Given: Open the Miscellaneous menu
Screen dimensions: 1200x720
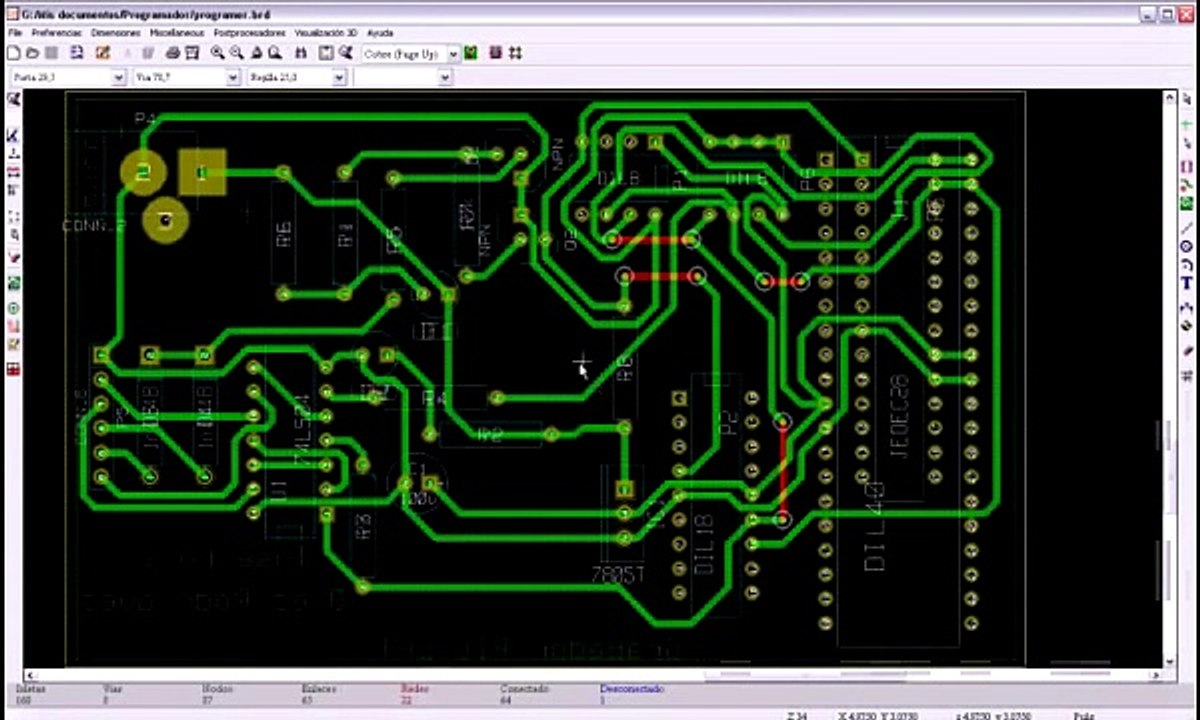Looking at the screenshot, I should coord(178,33).
